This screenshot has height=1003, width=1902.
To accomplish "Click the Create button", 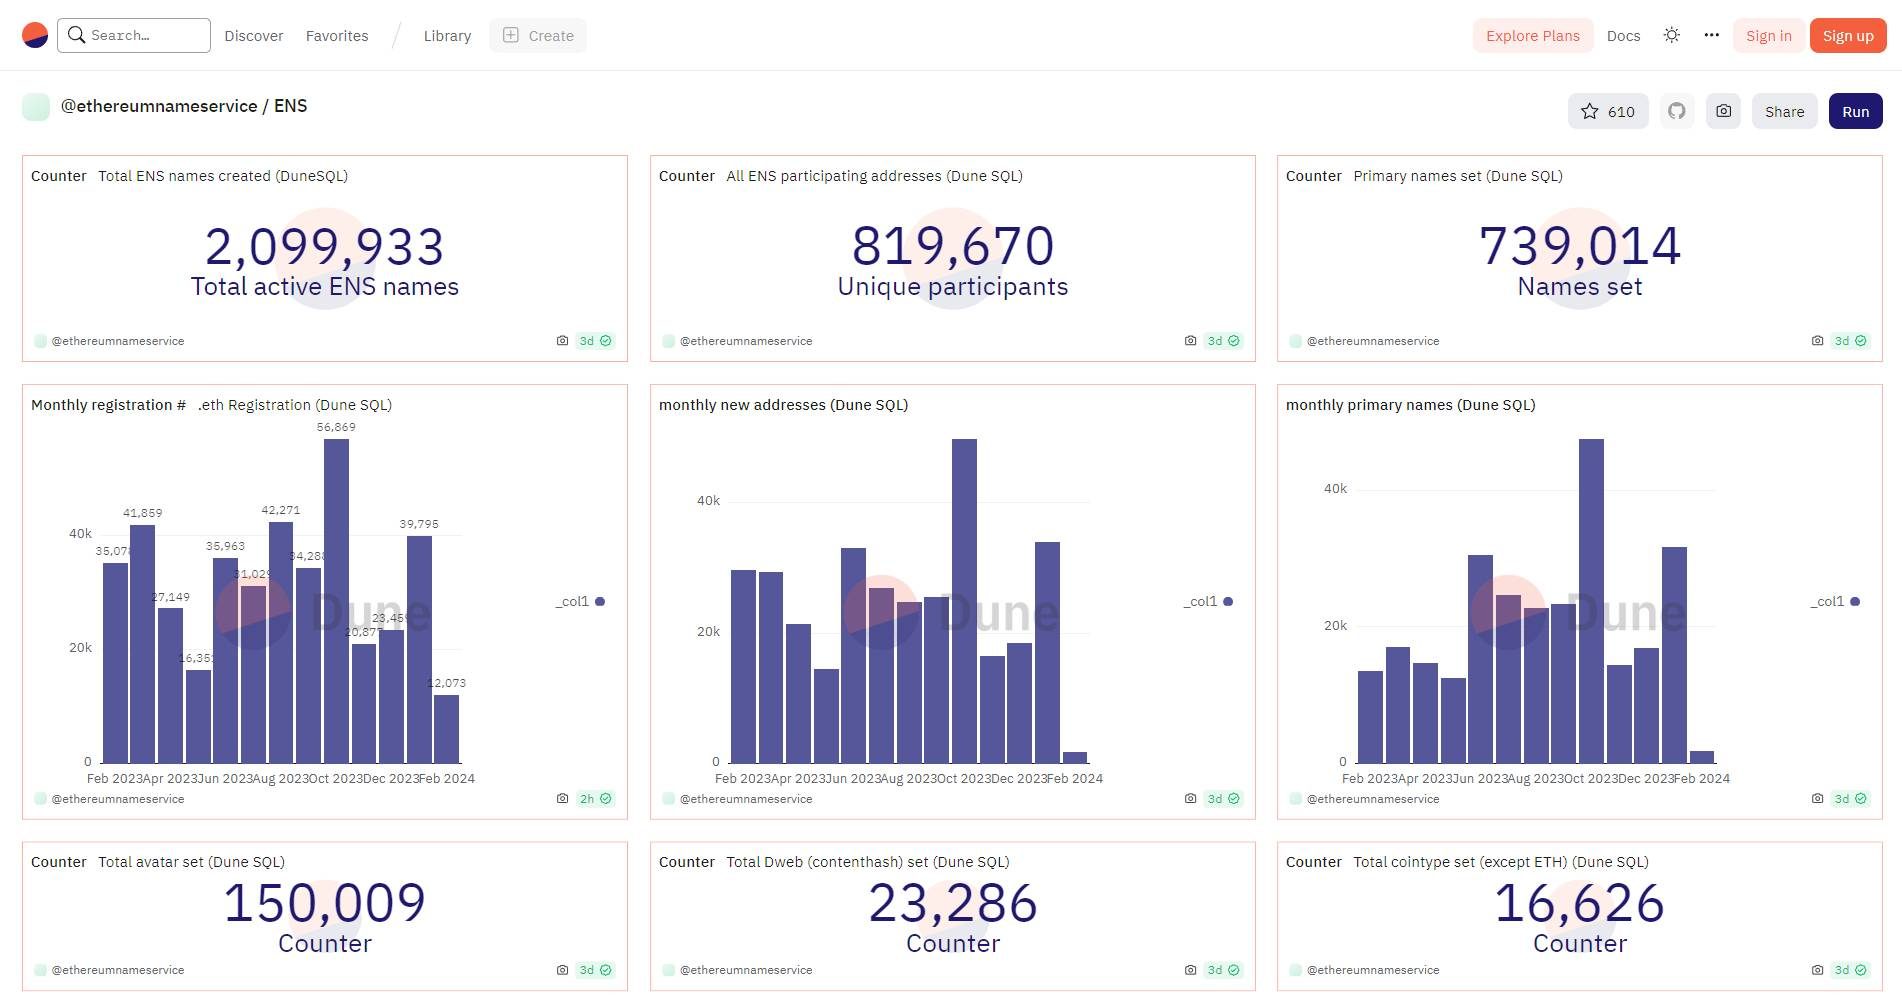I will click(x=538, y=35).
